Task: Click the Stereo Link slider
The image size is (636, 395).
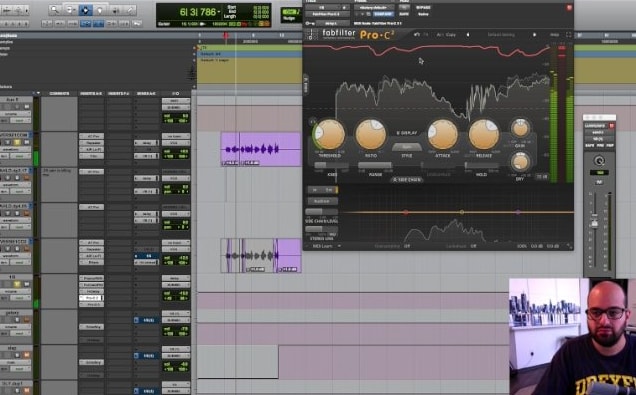Action: coord(321,230)
